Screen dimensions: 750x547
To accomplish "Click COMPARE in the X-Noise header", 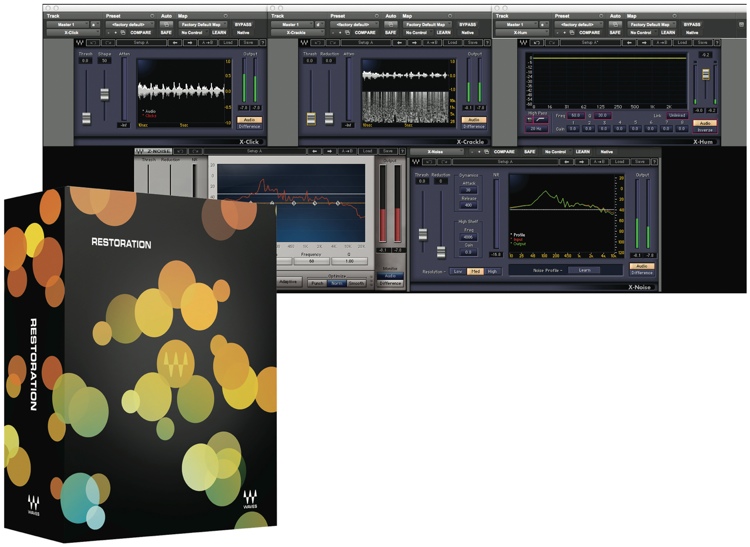I will click(504, 152).
